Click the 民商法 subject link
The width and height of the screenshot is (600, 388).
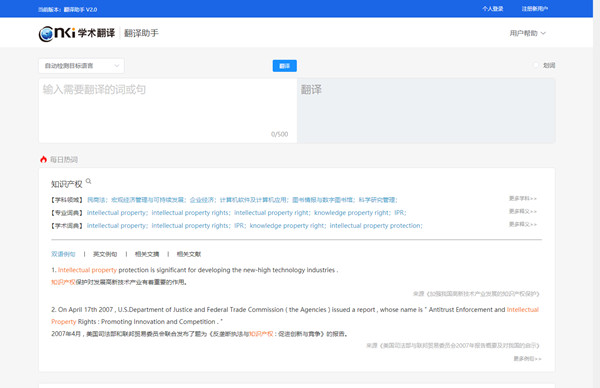(x=97, y=200)
